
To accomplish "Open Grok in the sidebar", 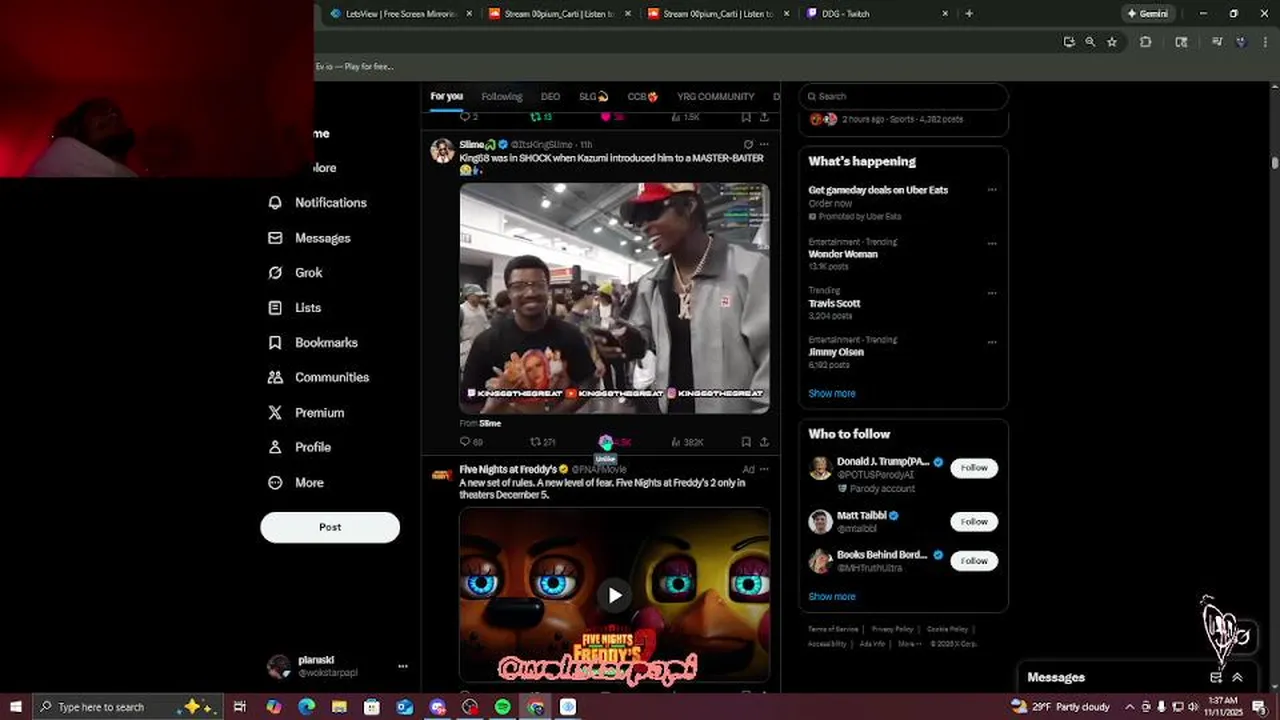I will (295, 273).
